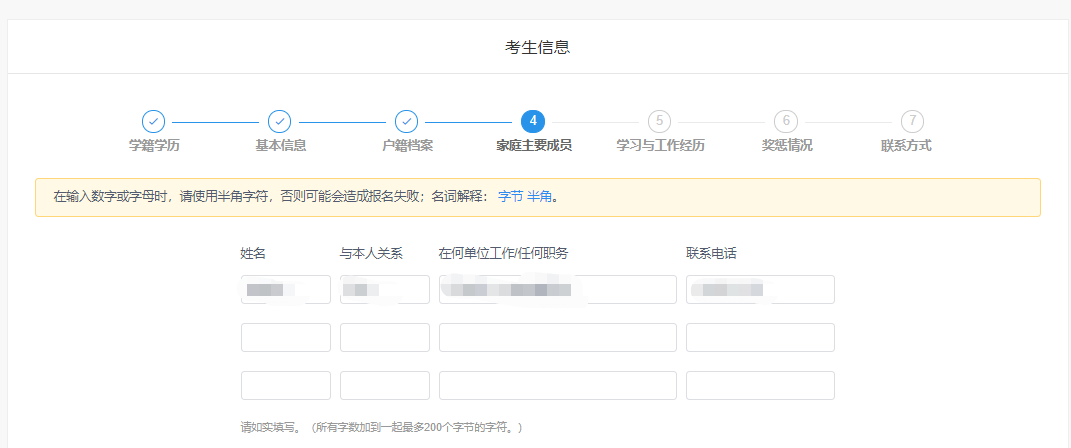
Task: Jump to 学习与工作经历 step label
Action: [660, 146]
